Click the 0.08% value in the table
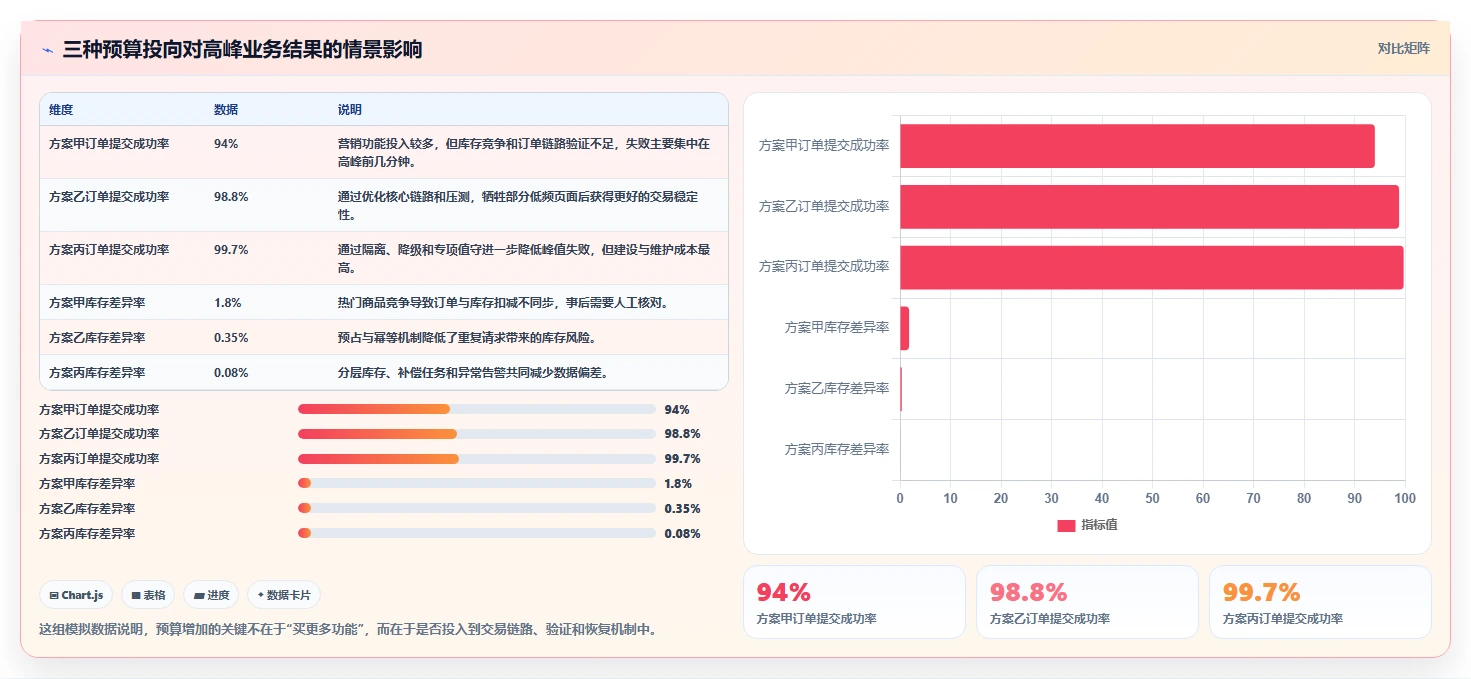1471x679 pixels. [231, 372]
